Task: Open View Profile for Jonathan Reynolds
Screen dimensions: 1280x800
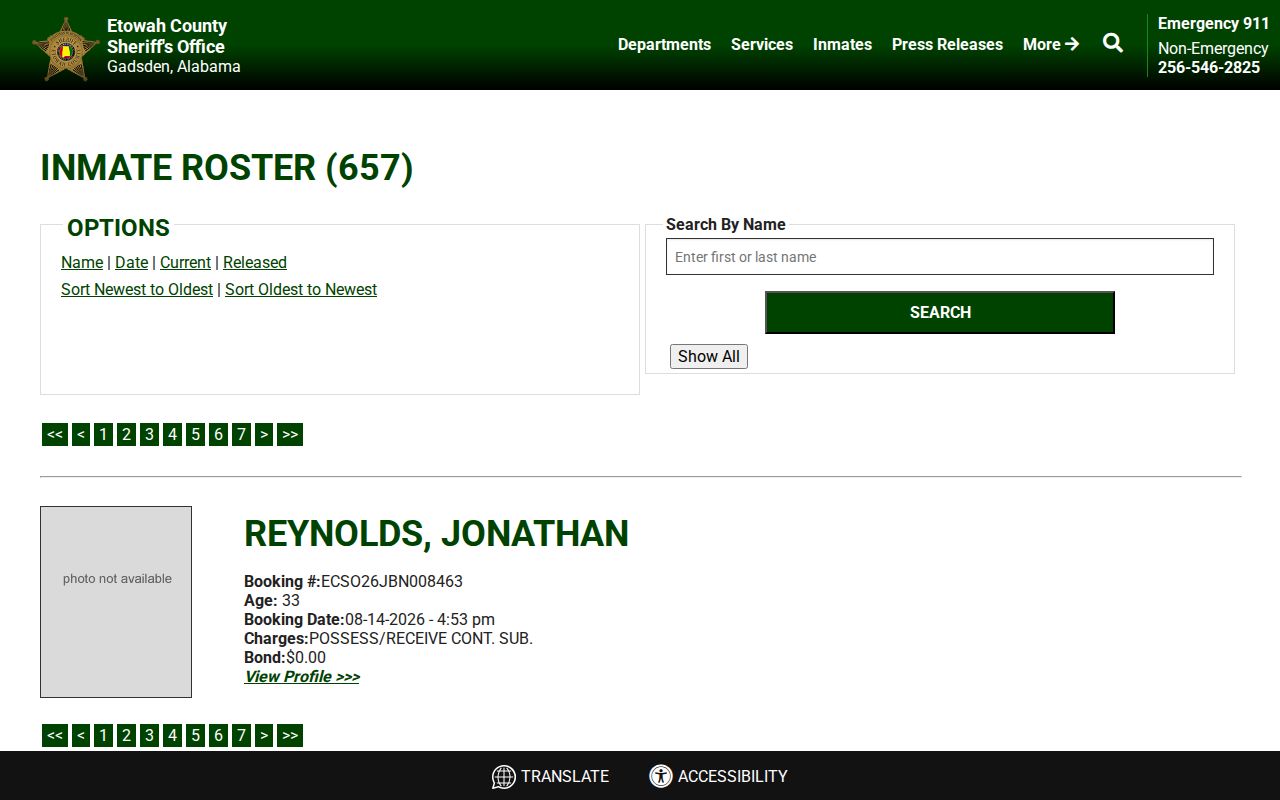Action: coord(302,677)
